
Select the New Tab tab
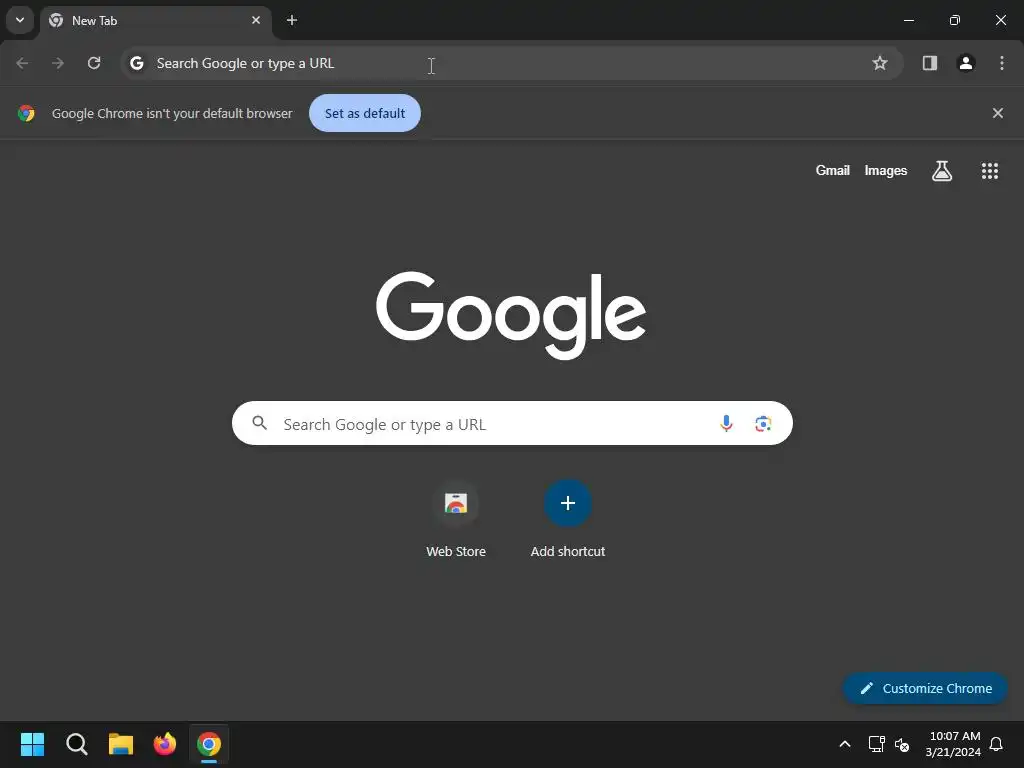point(155,21)
